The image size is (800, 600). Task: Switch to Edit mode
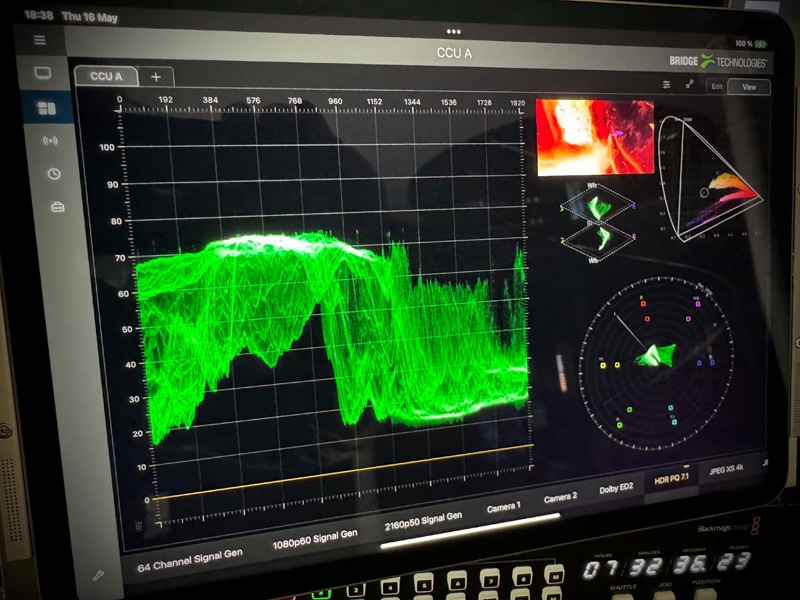[716, 87]
